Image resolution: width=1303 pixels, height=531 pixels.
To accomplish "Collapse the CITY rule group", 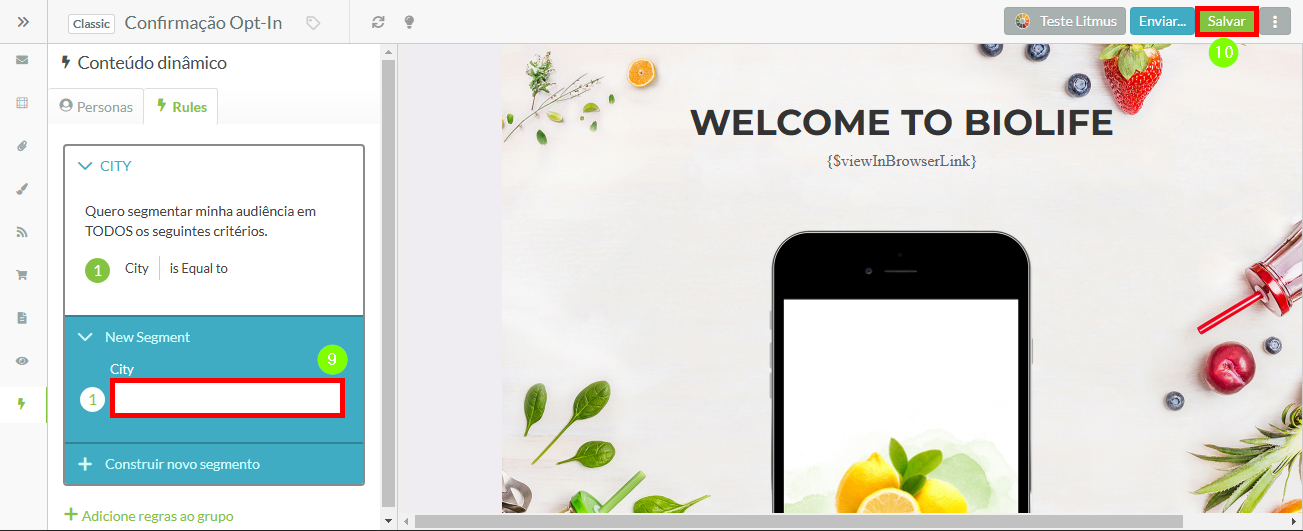I will (86, 166).
